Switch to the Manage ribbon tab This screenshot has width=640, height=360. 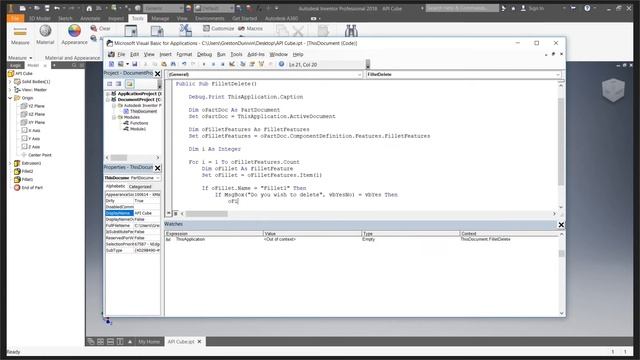[160, 18]
